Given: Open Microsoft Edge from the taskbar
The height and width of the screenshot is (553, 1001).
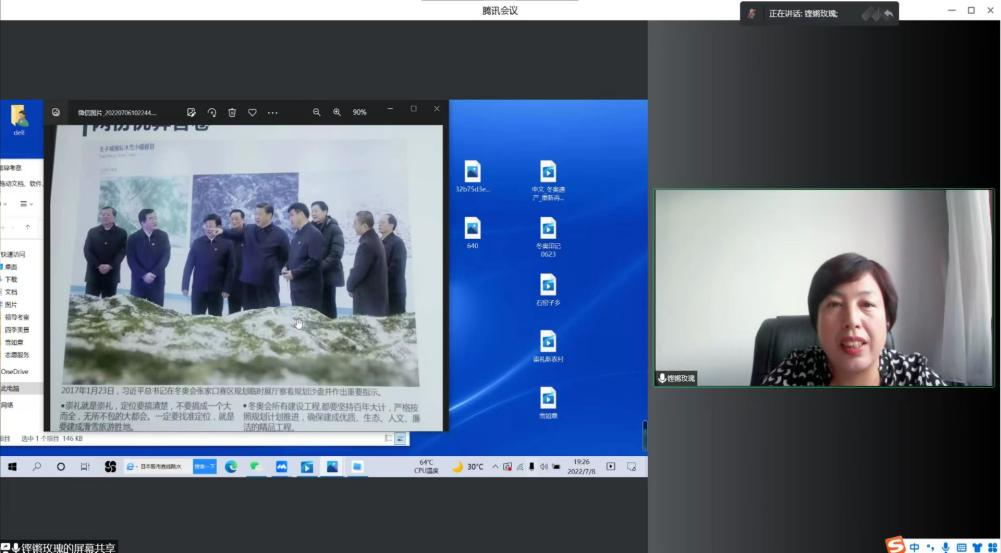Looking at the screenshot, I should 231,467.
